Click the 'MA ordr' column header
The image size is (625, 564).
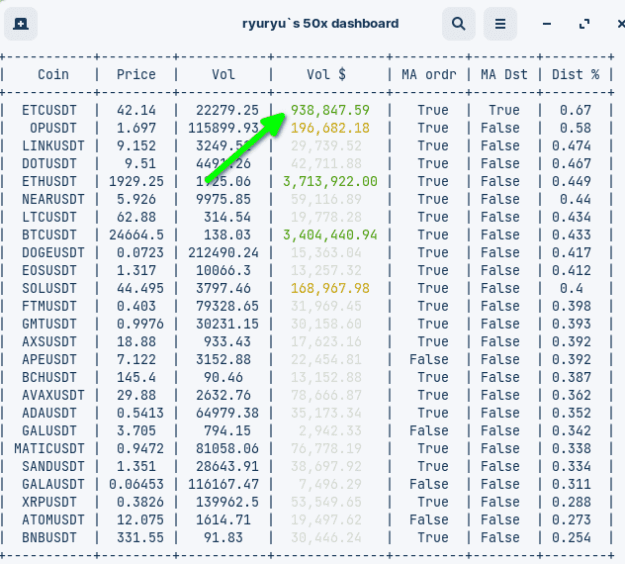[429, 75]
